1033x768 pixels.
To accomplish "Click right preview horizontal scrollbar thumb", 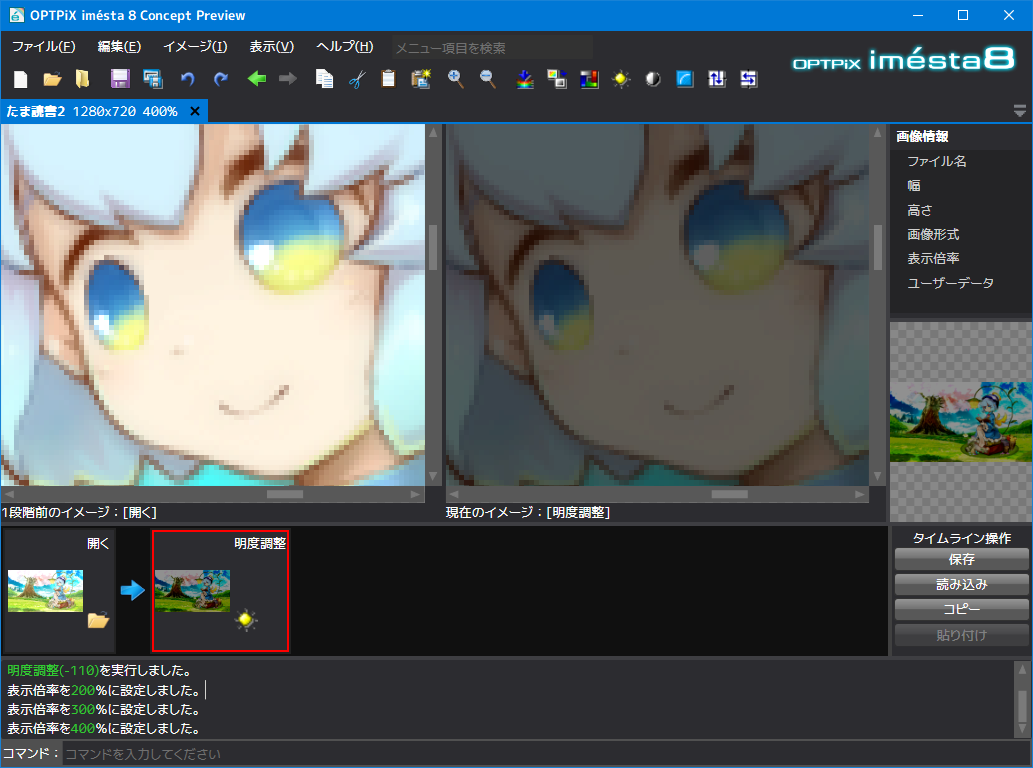I will coord(729,494).
